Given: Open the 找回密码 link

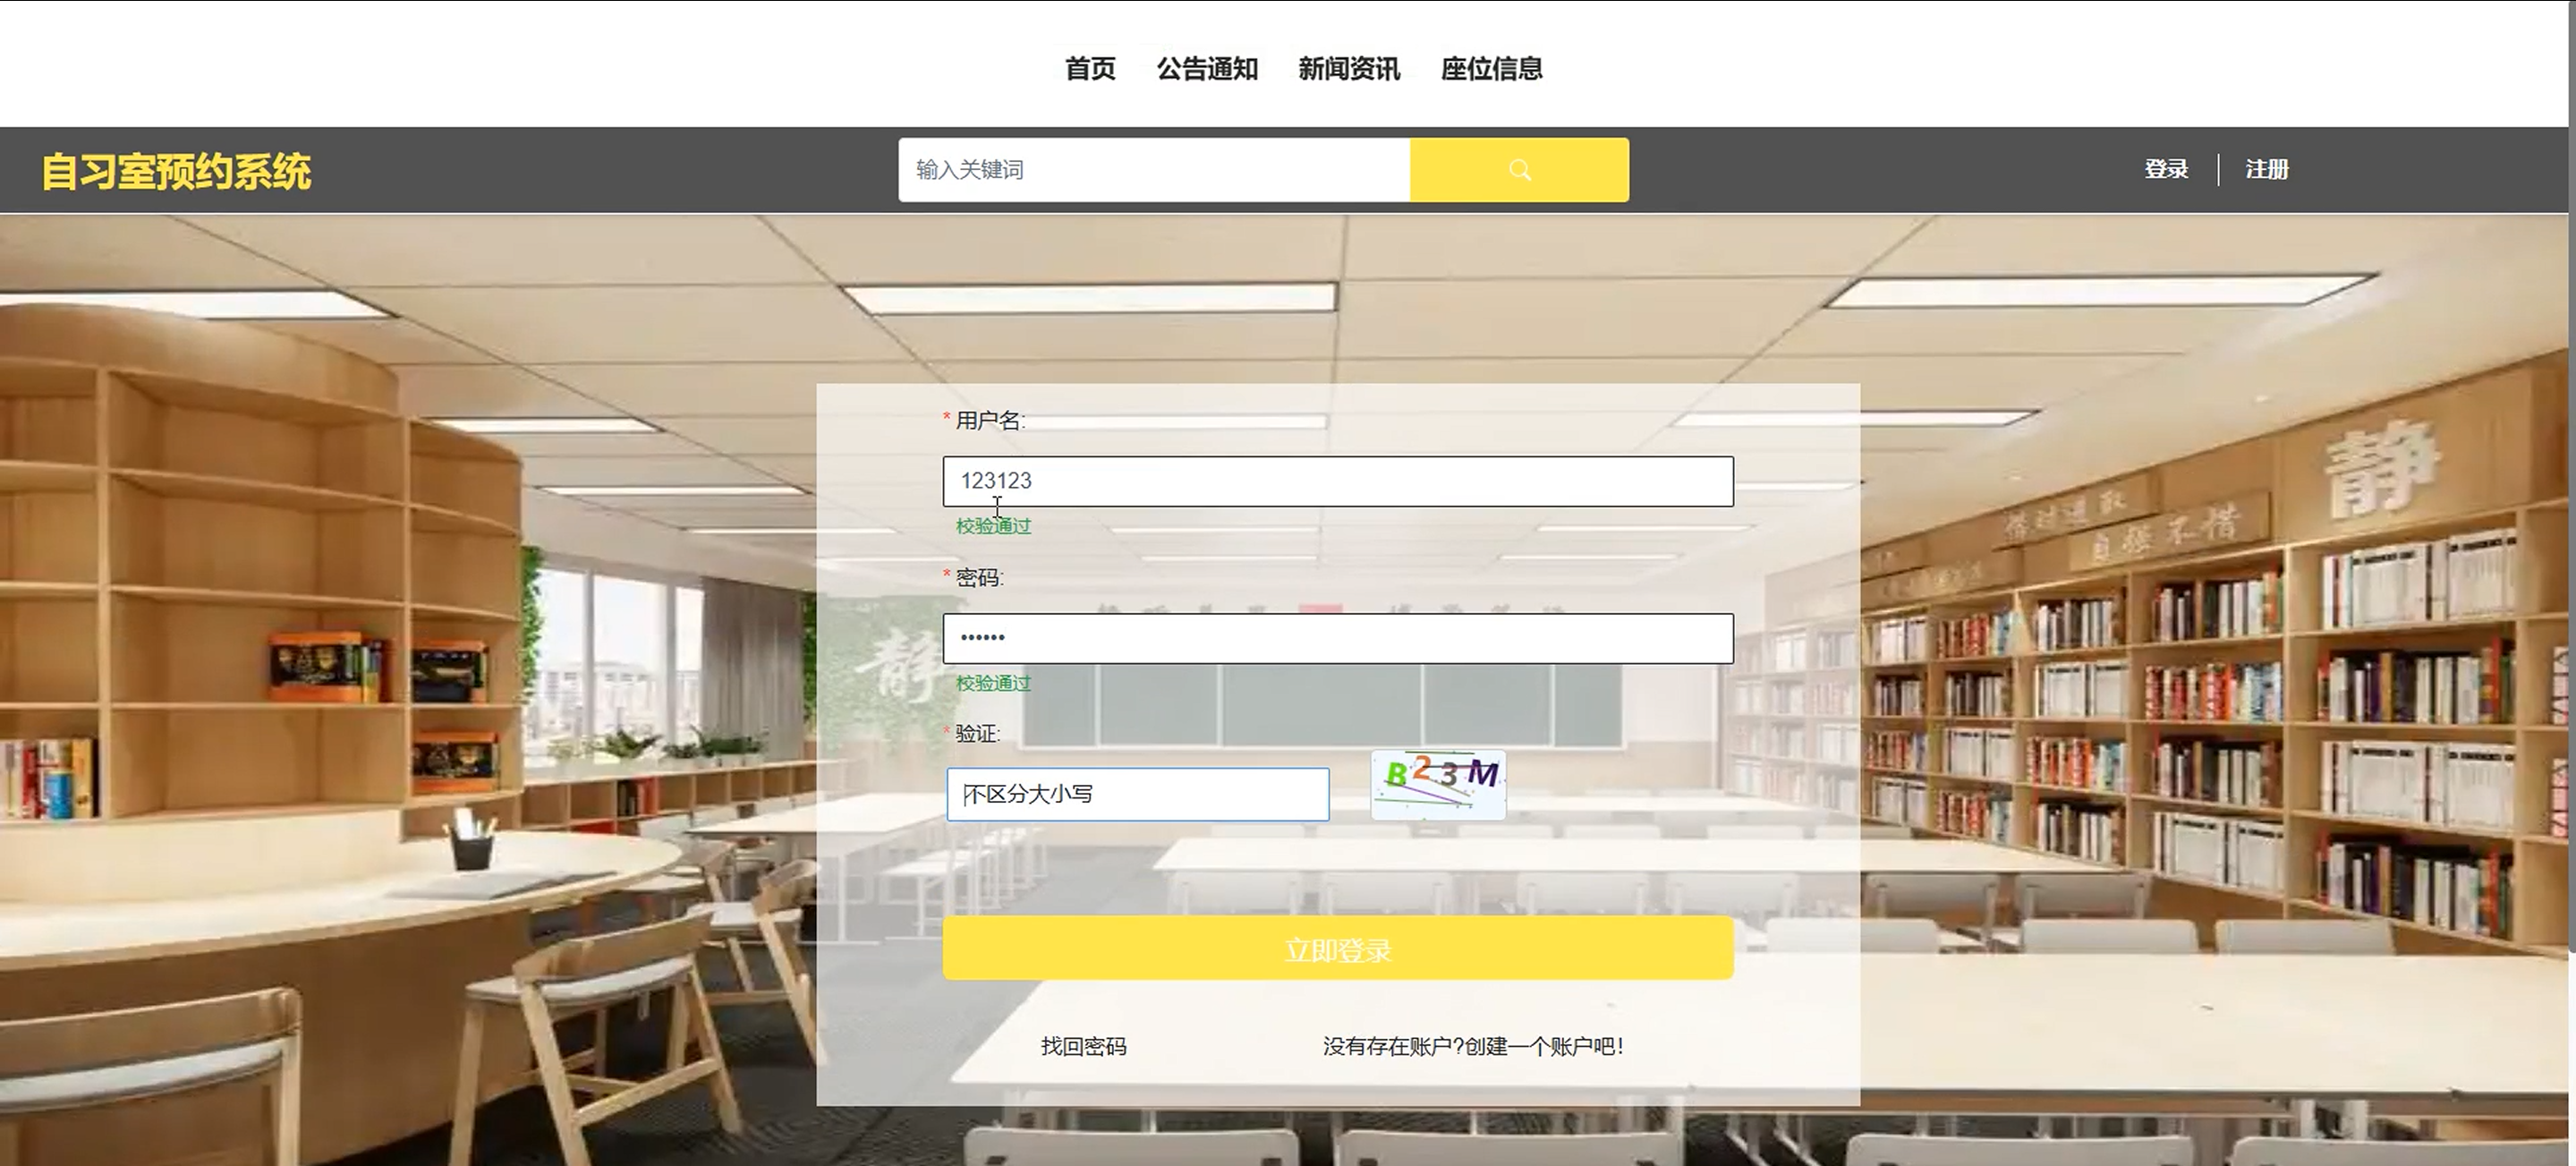Looking at the screenshot, I should [1083, 1046].
